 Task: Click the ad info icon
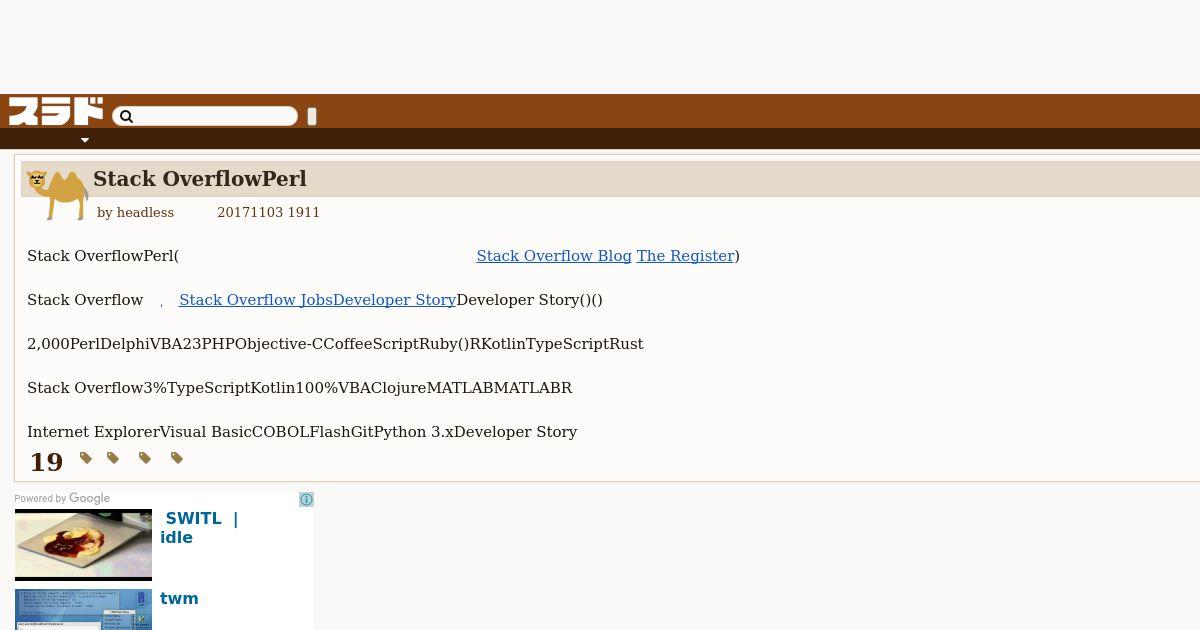point(307,499)
